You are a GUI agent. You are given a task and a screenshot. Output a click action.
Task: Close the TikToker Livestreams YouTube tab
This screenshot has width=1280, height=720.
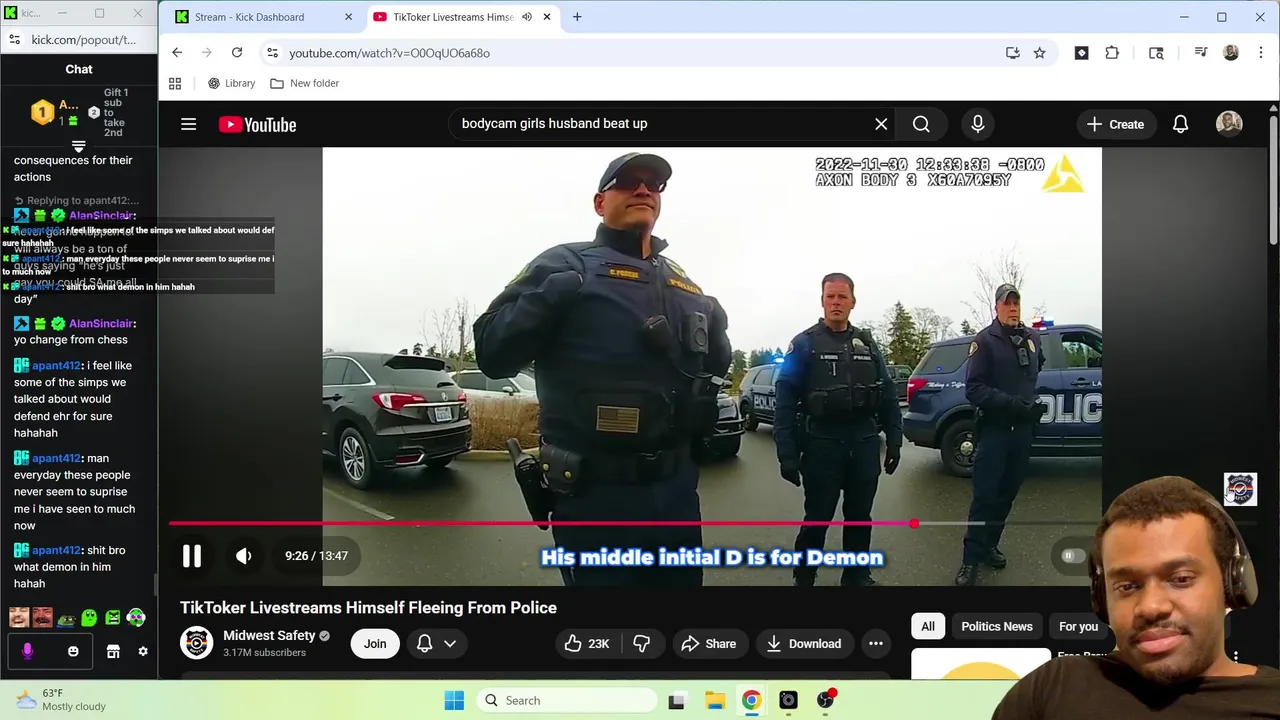pyautogui.click(x=547, y=17)
